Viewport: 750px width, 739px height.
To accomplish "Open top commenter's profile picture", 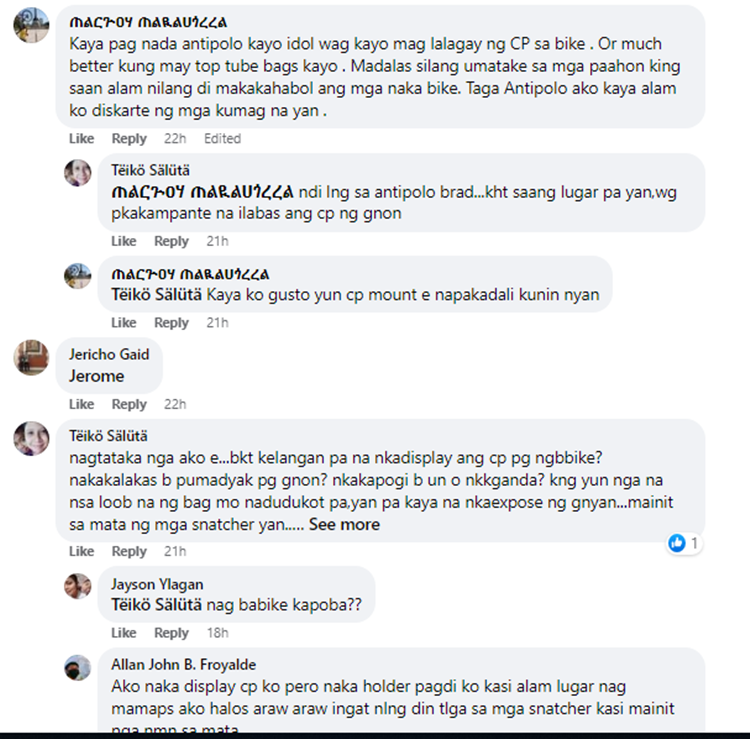I will 31,25.
